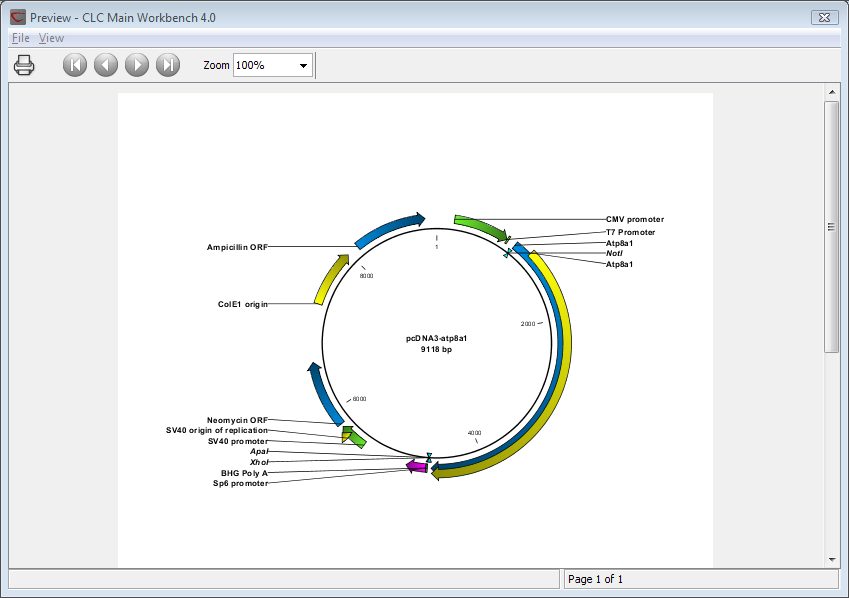Click the next page arrow button

click(137, 65)
